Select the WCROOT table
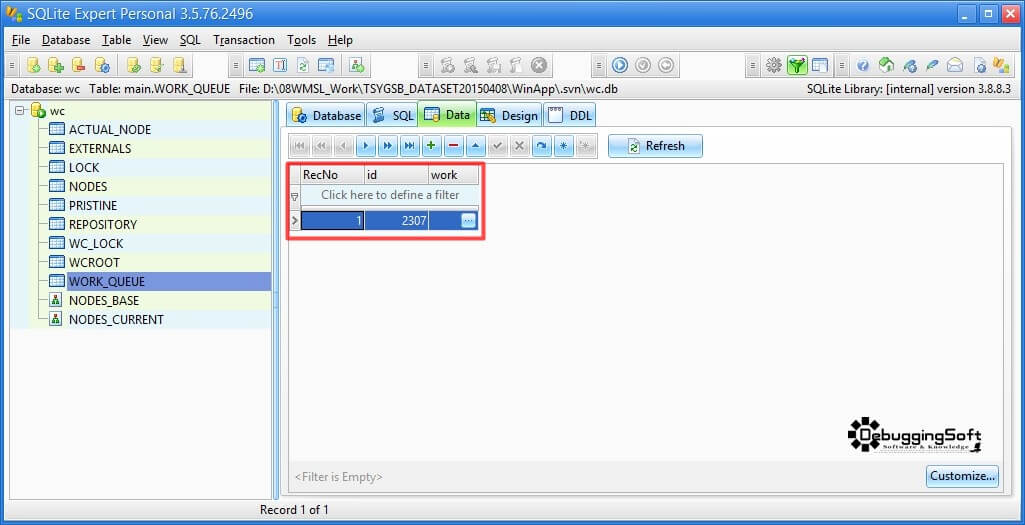 [x=94, y=262]
